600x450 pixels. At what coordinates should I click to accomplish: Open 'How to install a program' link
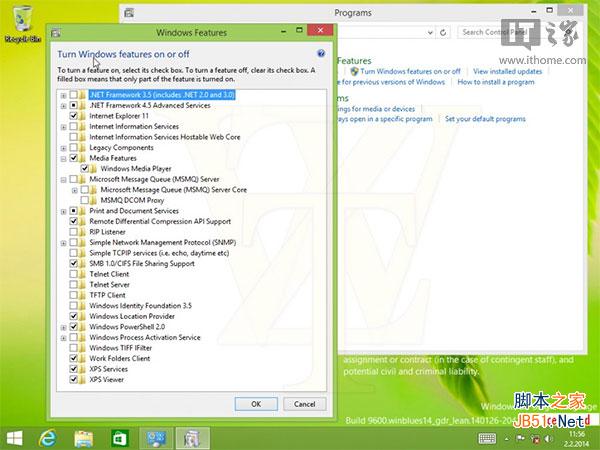(x=496, y=82)
